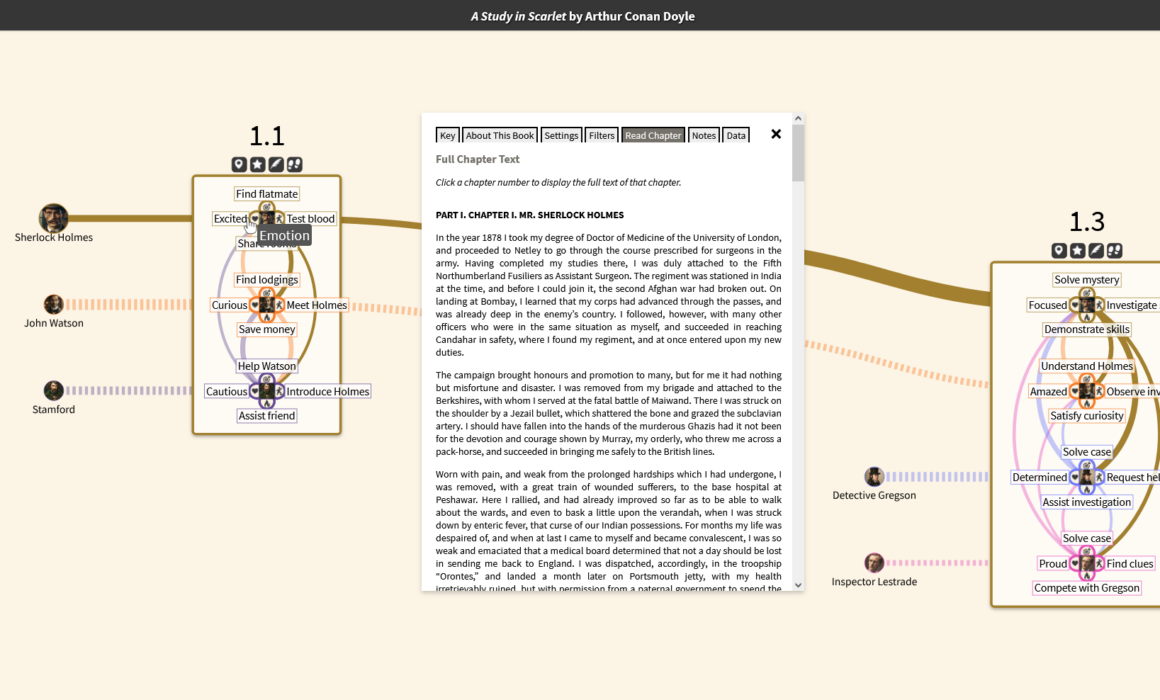Switch to the Filters tab
Image resolution: width=1160 pixels, height=700 pixels.
[x=602, y=136]
